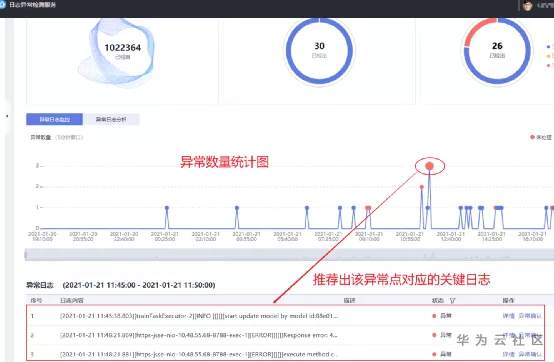Open the user avatar in top right
Screen dimensions: 554x362
528,5
